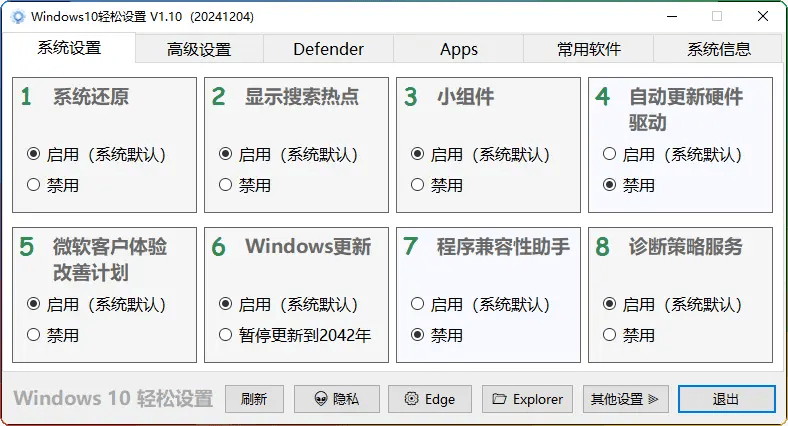Enable 程序兼容性助手 system default option
The image size is (788, 426).
pos(417,305)
